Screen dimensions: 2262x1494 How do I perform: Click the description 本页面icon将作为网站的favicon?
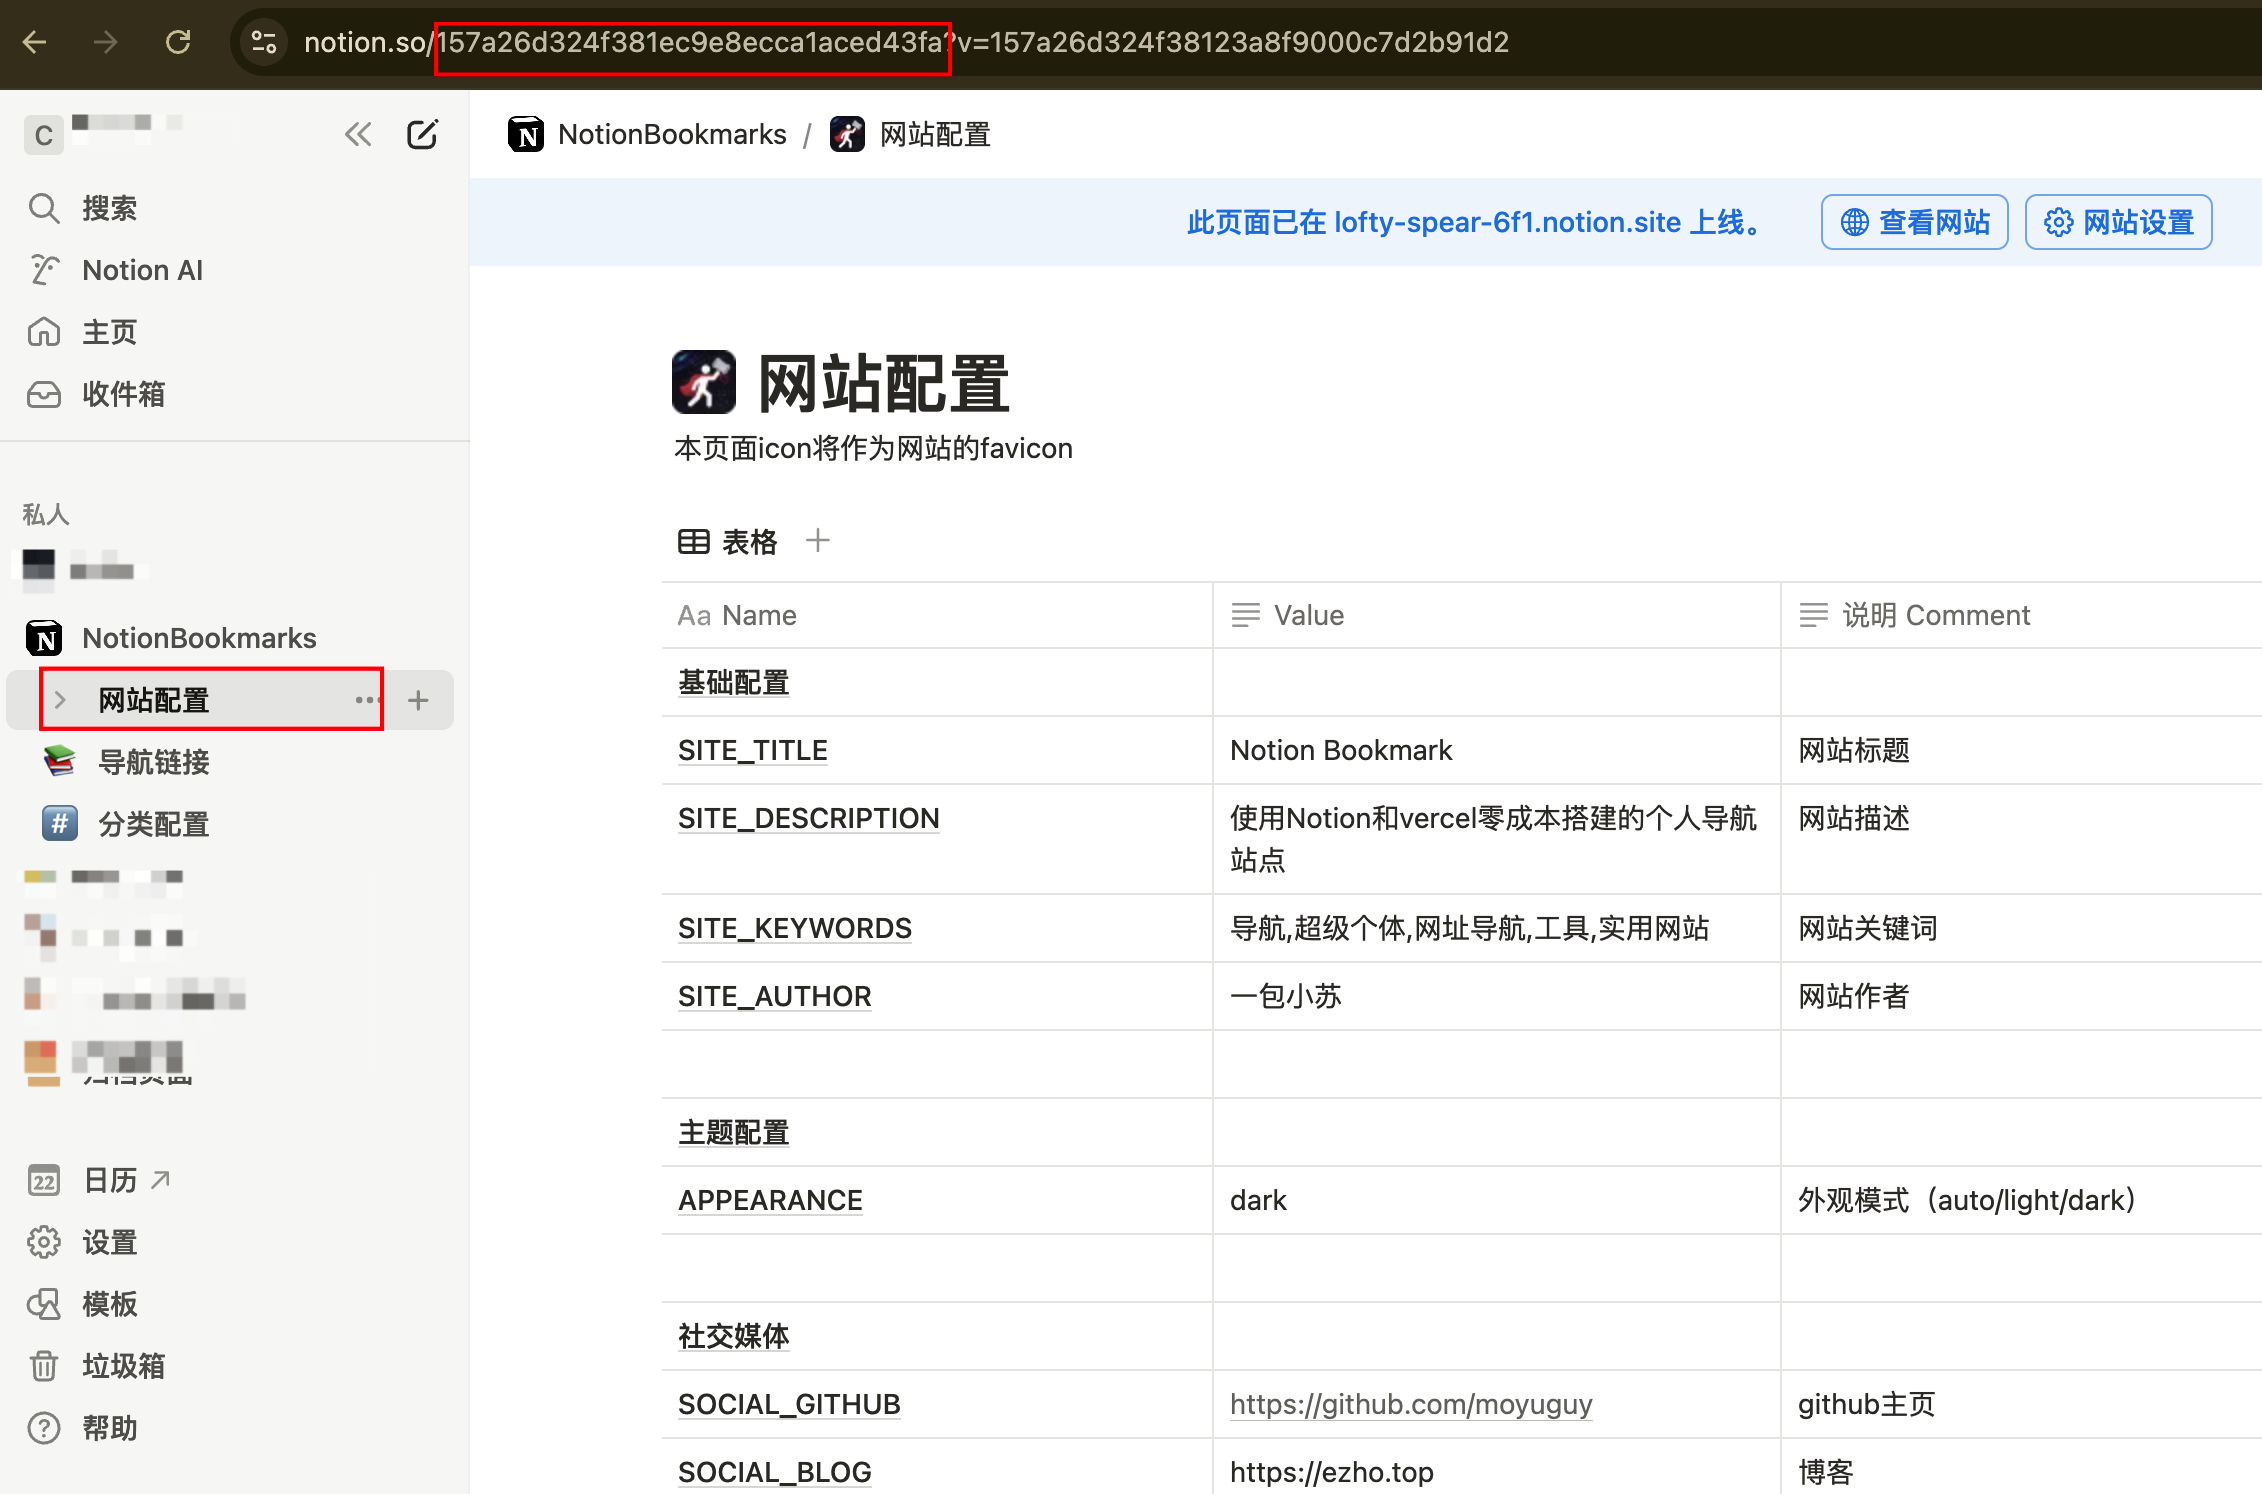coord(873,448)
